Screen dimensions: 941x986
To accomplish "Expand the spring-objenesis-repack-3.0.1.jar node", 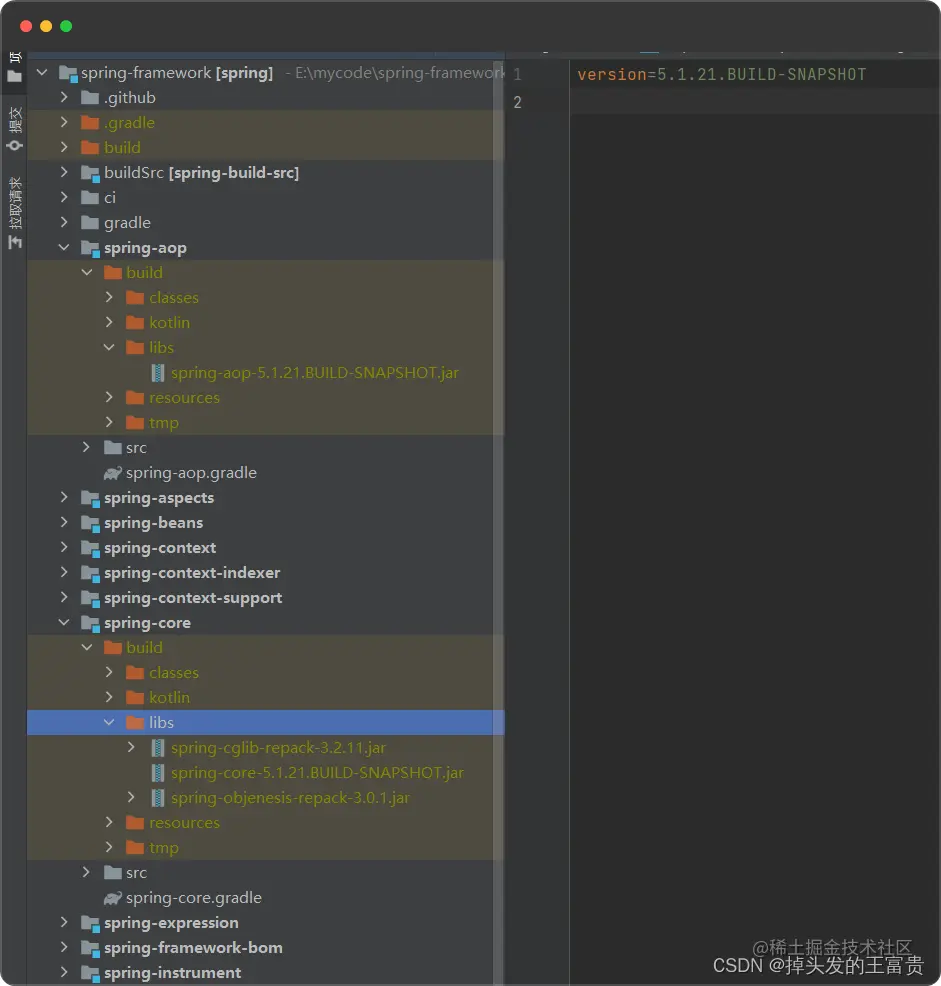I will pyautogui.click(x=131, y=797).
